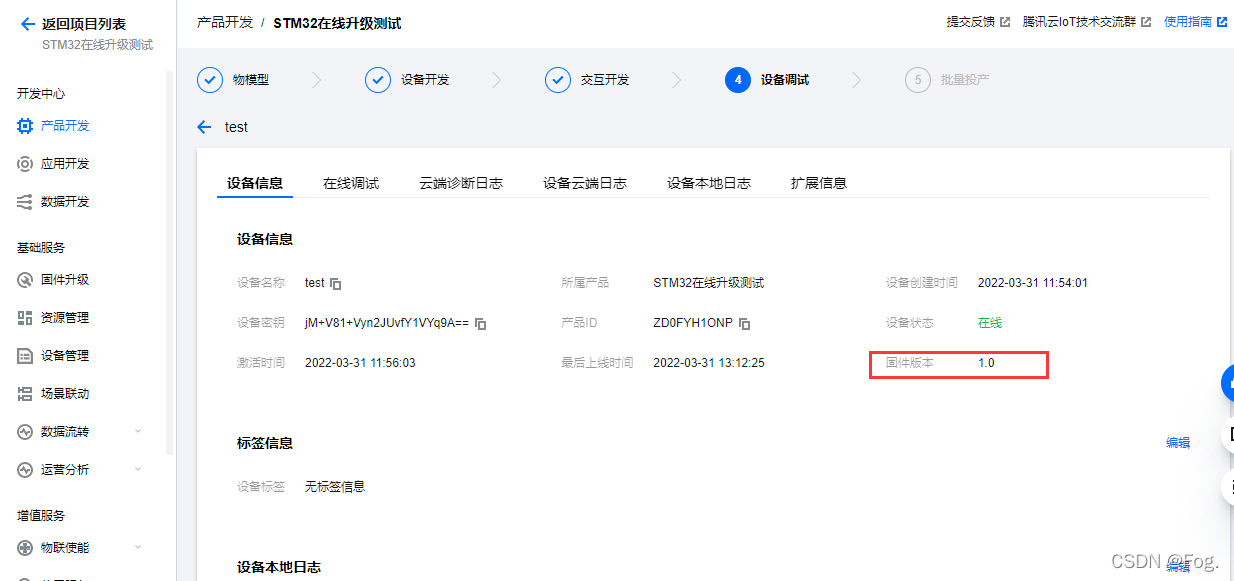Go to the 交互开发 step

(x=587, y=80)
